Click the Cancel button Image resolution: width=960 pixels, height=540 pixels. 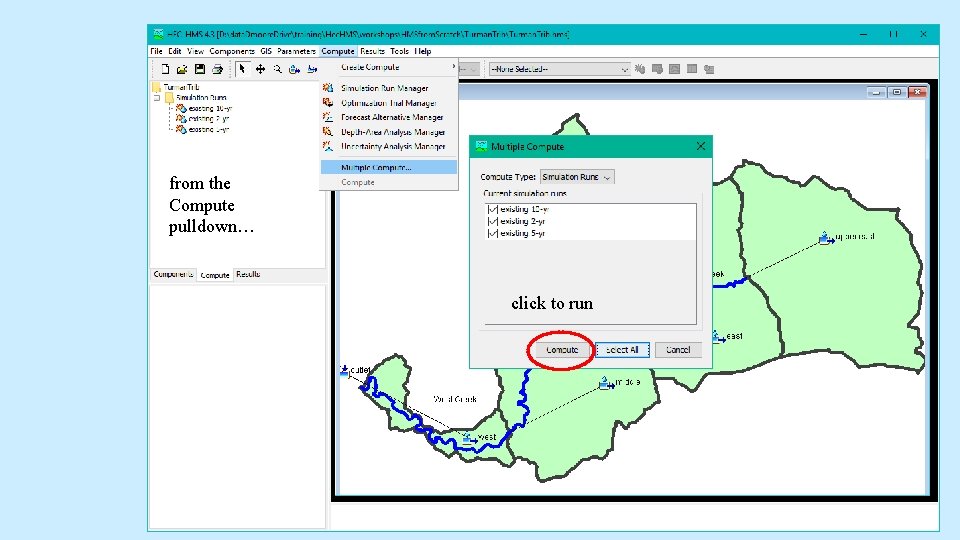[678, 350]
